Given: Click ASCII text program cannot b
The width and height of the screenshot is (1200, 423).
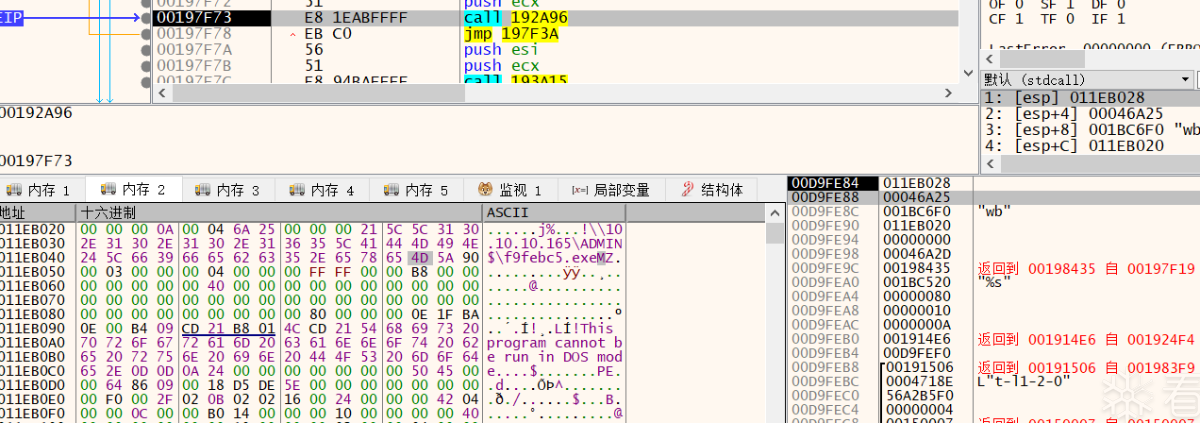Looking at the screenshot, I should (555, 342).
